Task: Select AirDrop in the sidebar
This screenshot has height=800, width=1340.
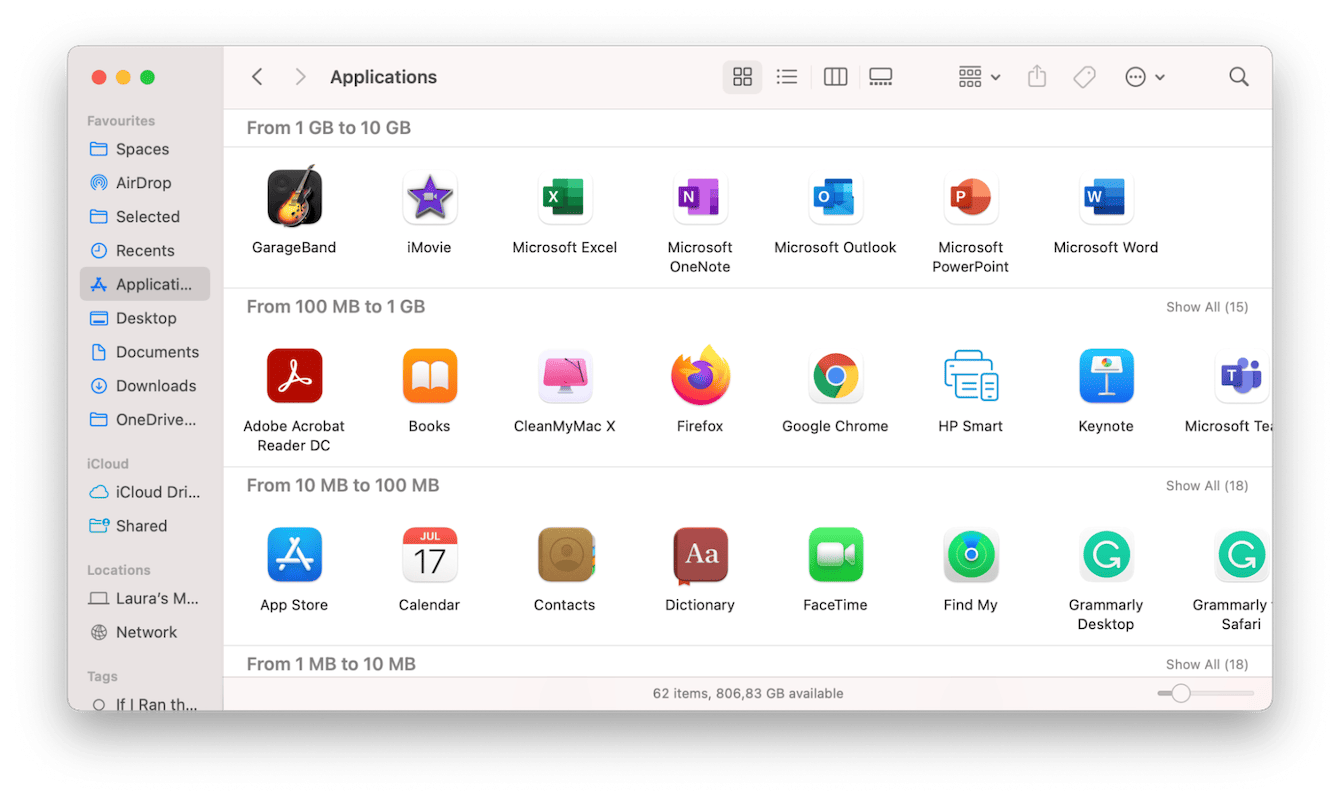Action: tap(146, 182)
